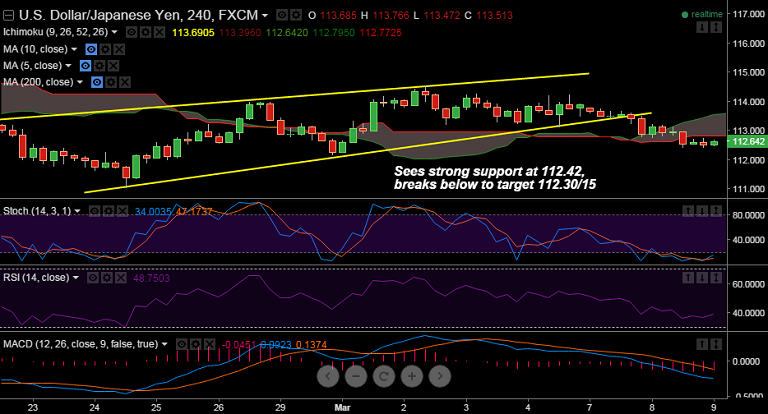Viewport: 768px width, 414px height.
Task: Remove the Stoch indicator with its X
Action: (x=122, y=211)
